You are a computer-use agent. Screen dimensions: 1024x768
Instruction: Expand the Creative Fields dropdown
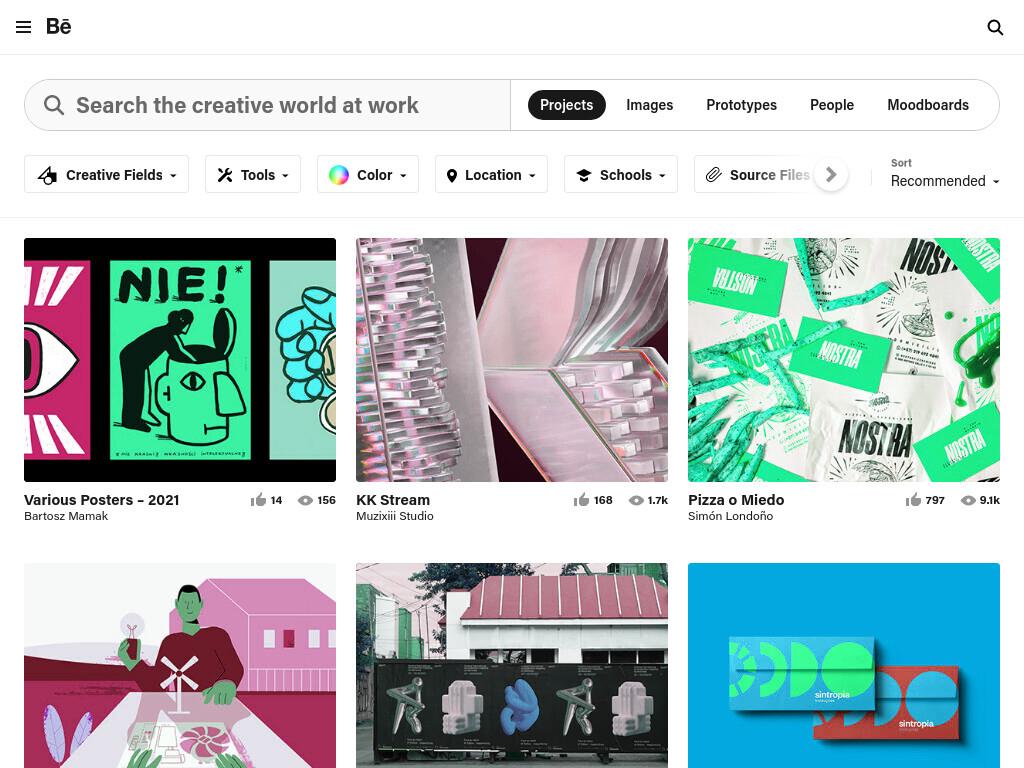tap(106, 174)
